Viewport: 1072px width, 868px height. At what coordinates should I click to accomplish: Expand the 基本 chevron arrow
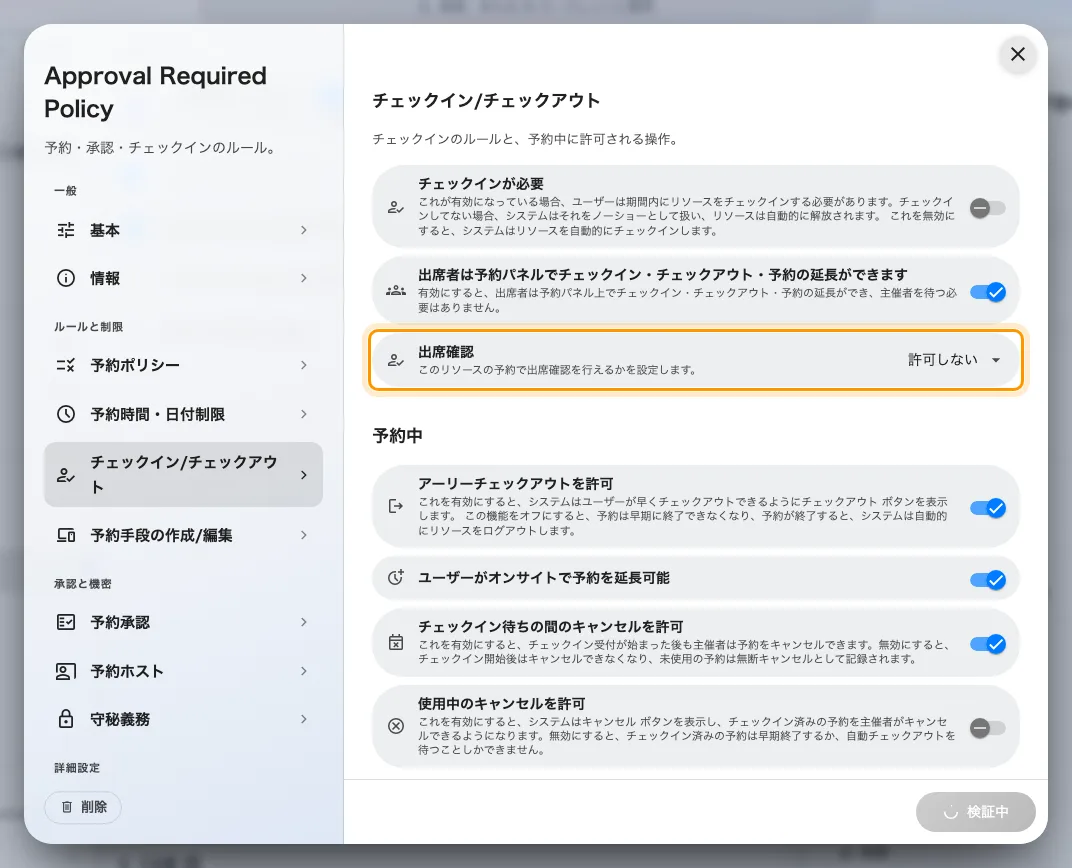[x=304, y=230]
